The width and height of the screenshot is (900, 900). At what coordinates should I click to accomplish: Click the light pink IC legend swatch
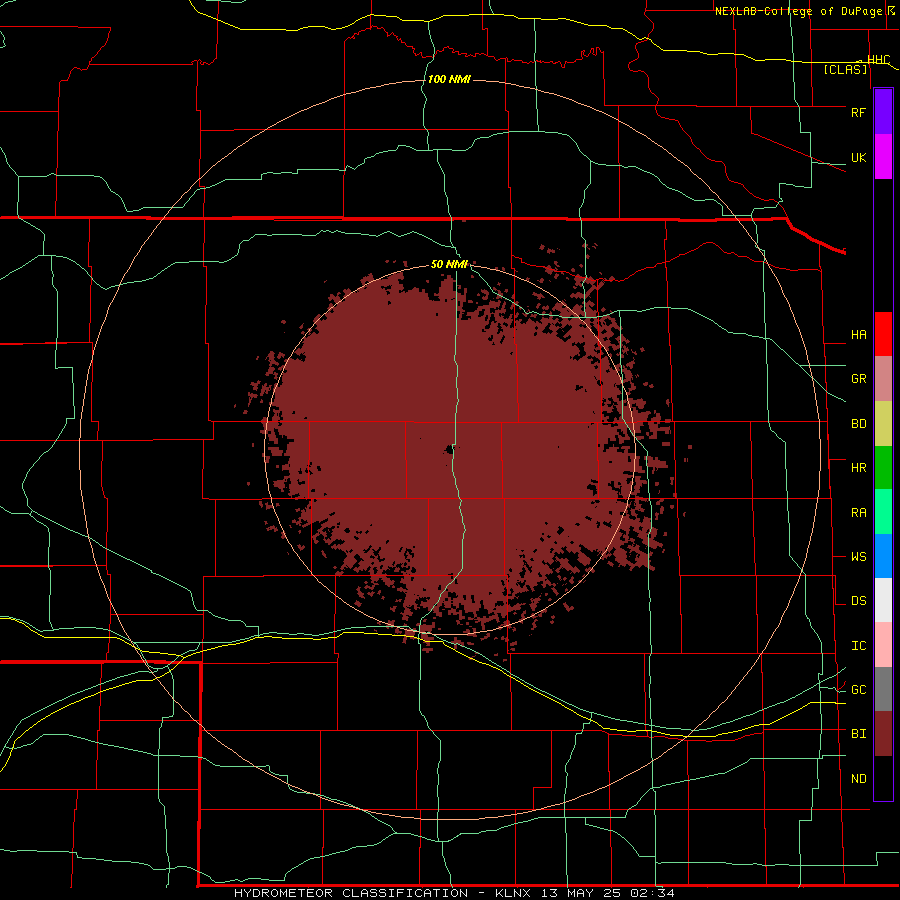(883, 645)
